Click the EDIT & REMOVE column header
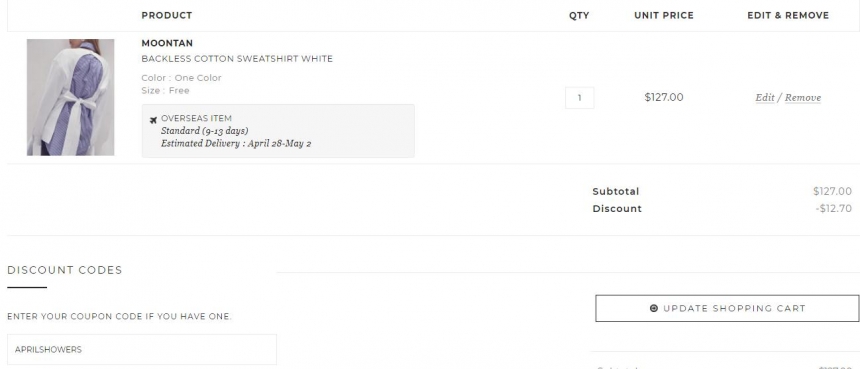860x369 pixels. pos(788,15)
